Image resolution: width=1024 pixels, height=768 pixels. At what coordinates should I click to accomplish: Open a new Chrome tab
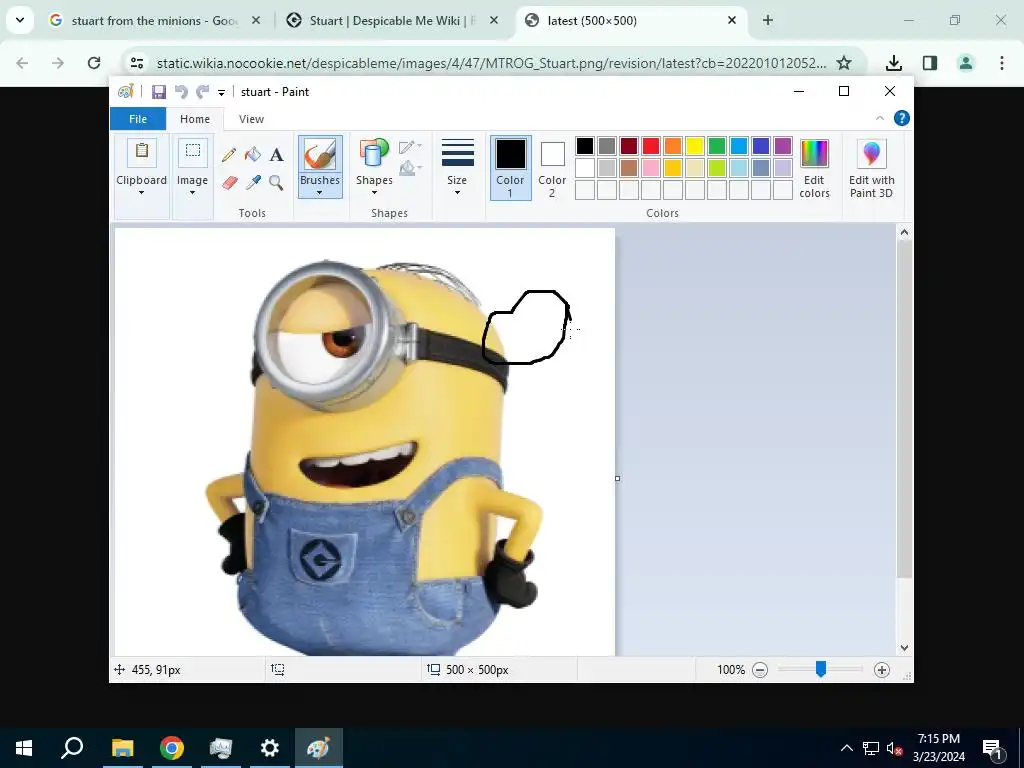tap(768, 20)
